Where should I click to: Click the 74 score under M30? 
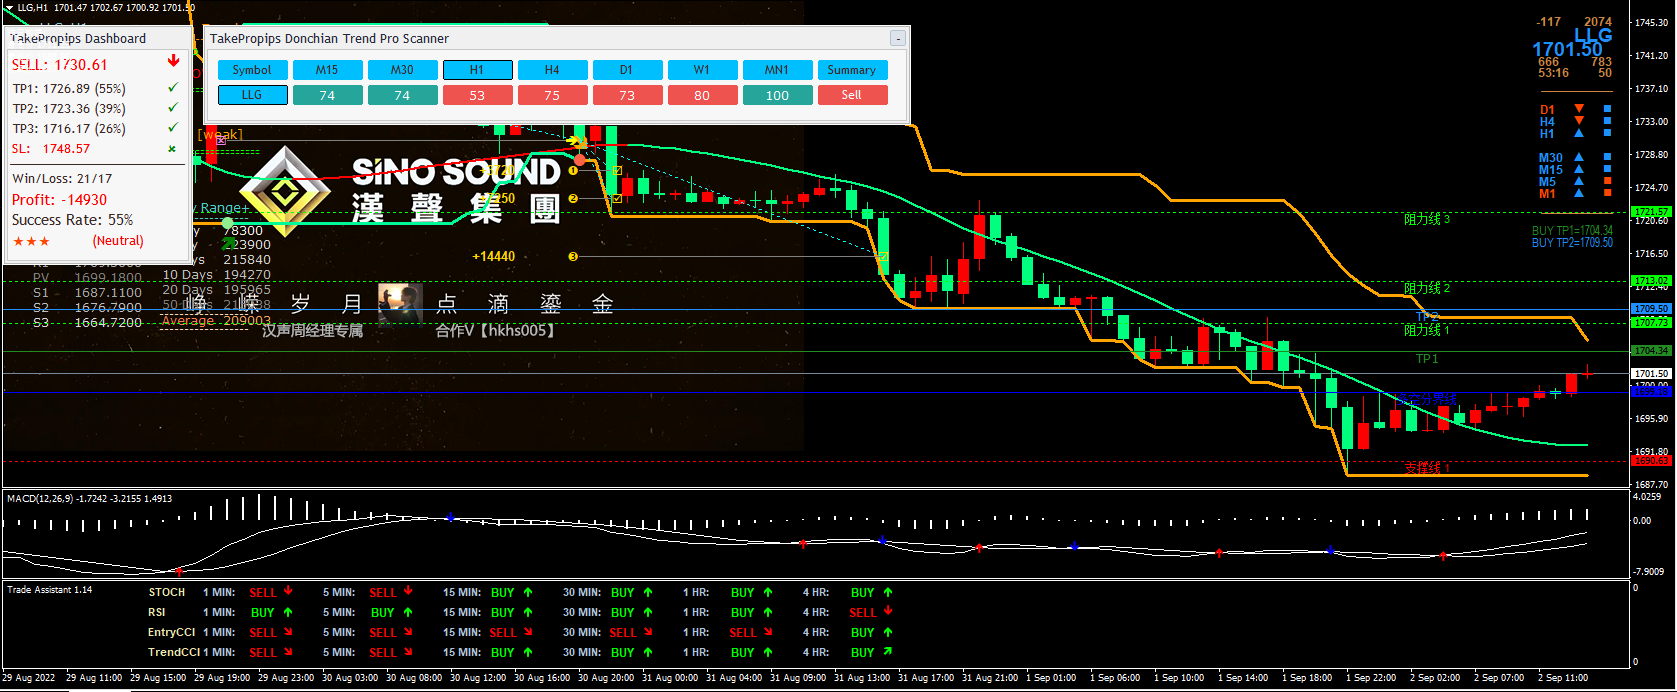click(x=402, y=95)
